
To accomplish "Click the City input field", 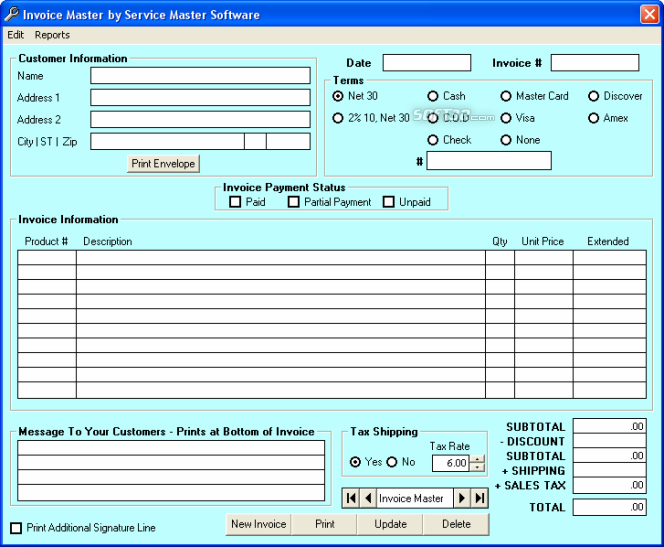I will point(167,142).
